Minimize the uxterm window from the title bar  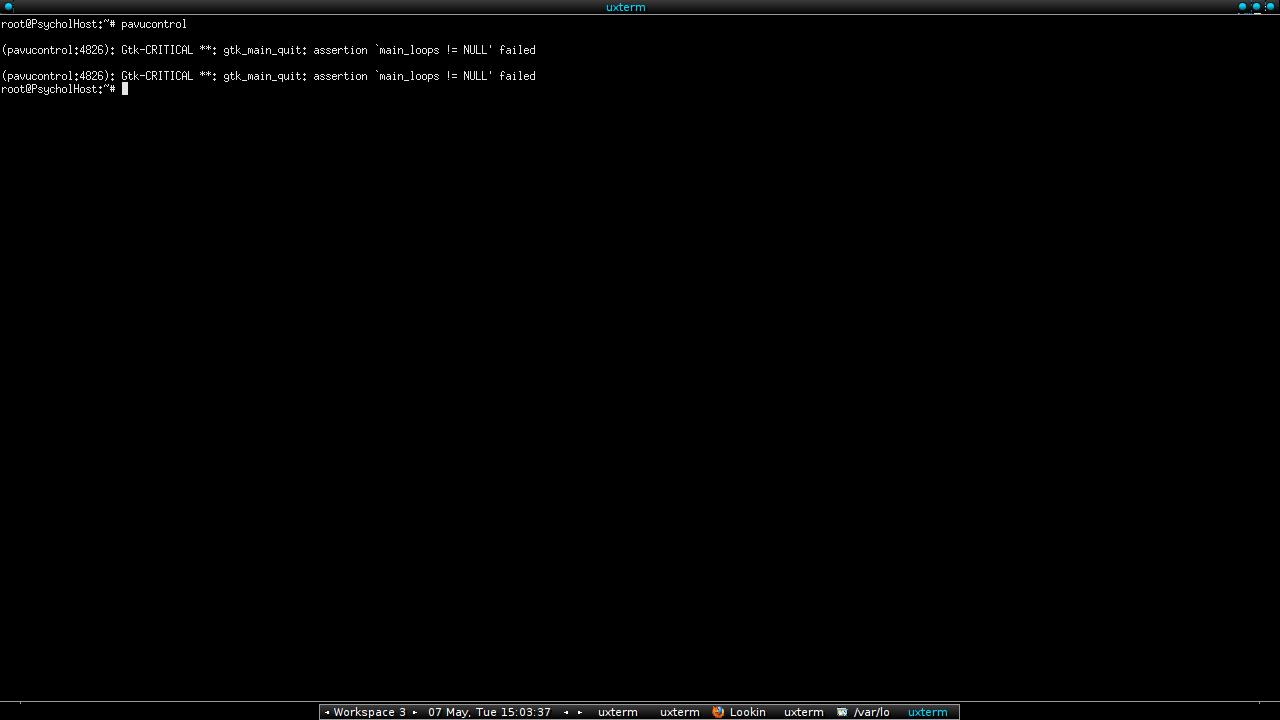click(1243, 7)
